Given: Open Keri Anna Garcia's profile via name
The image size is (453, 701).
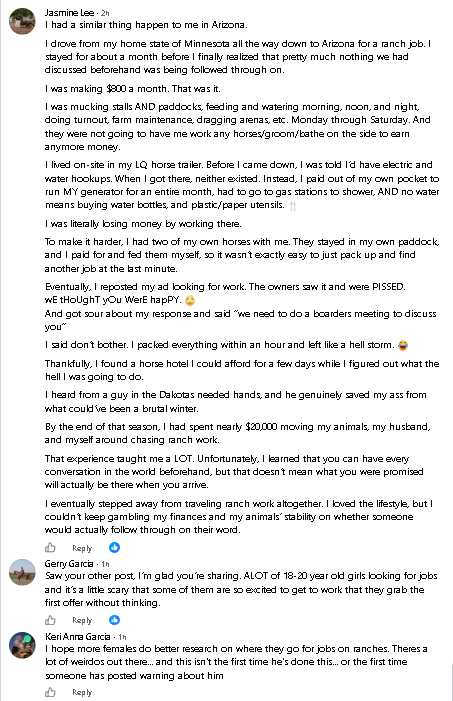Looking at the screenshot, I should [x=78, y=636].
